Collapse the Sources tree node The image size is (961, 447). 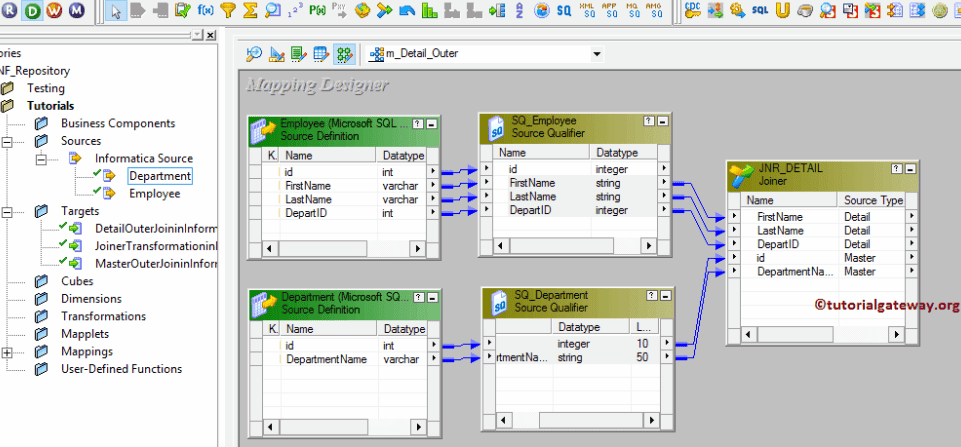click(x=7, y=141)
